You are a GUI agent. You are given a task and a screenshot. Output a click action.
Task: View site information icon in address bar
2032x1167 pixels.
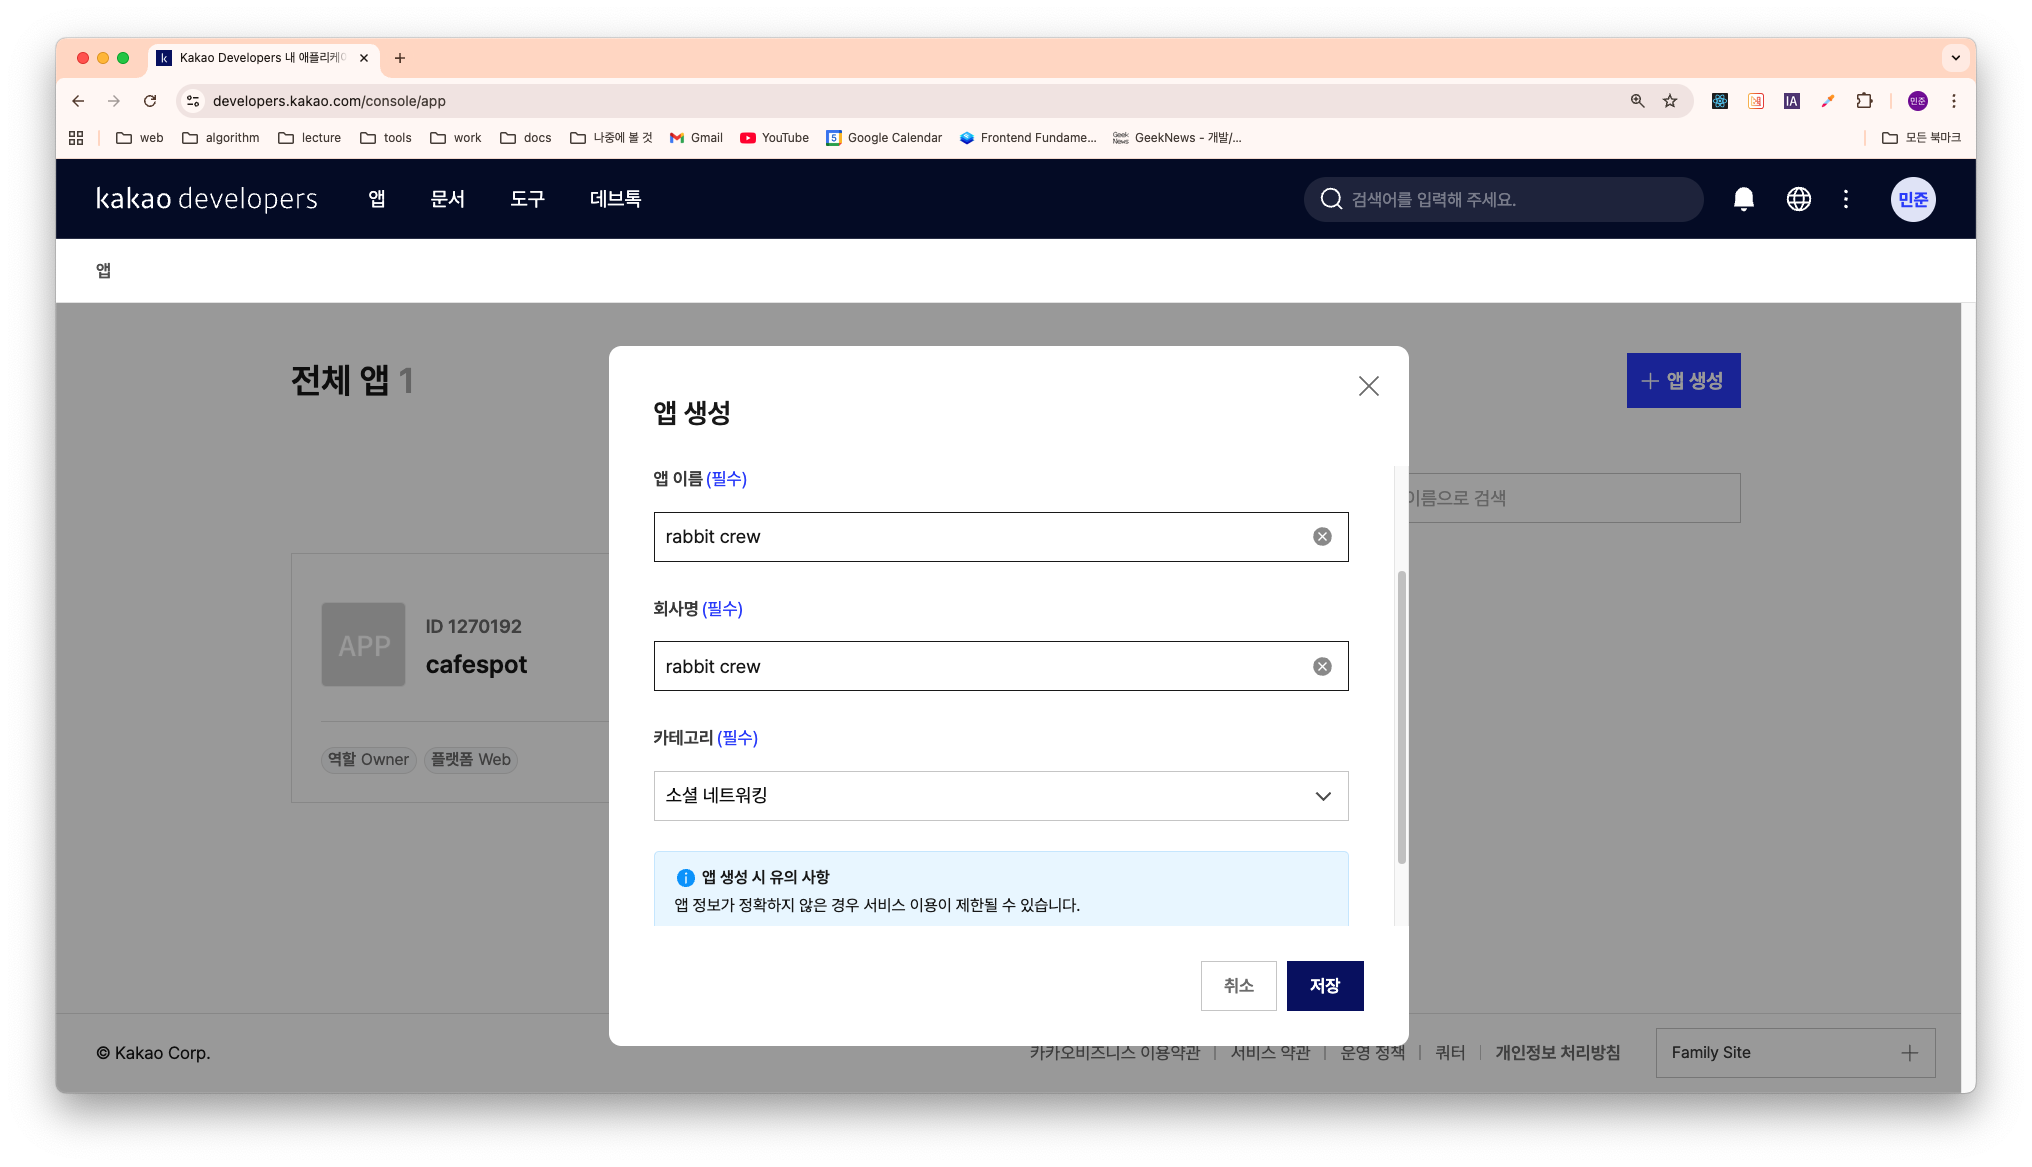point(193,101)
